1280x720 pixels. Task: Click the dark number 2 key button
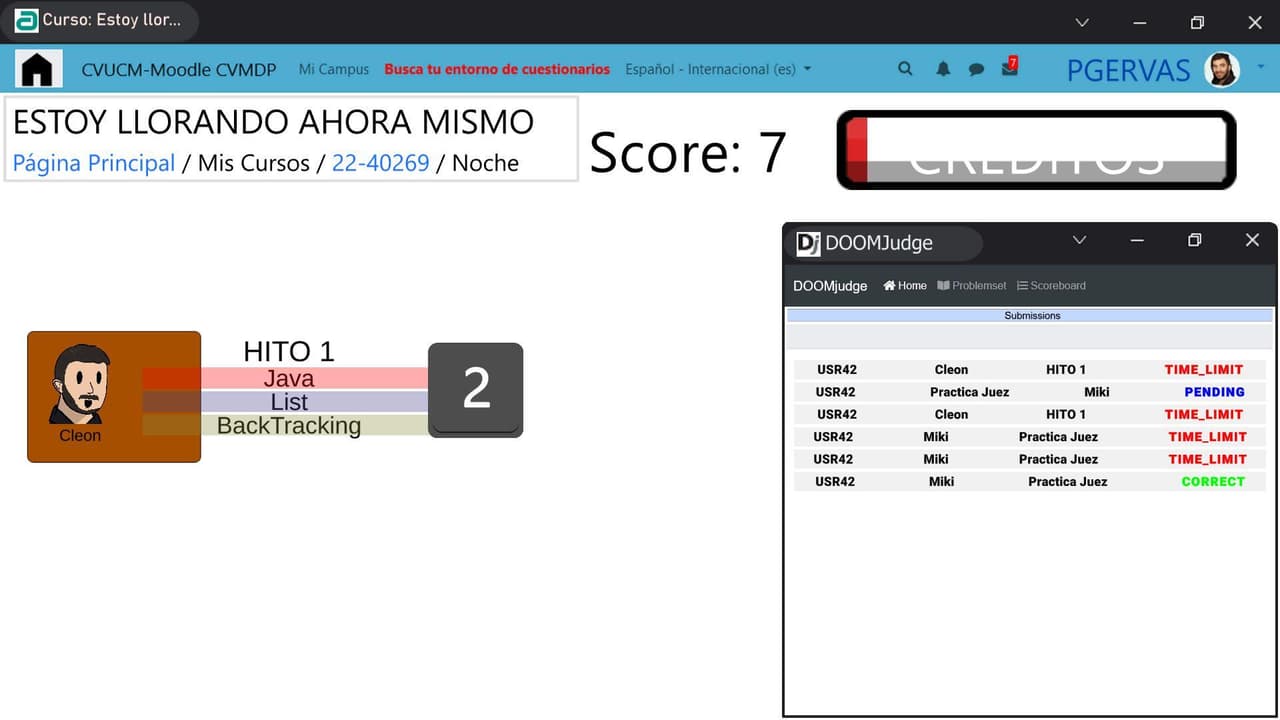(x=476, y=390)
